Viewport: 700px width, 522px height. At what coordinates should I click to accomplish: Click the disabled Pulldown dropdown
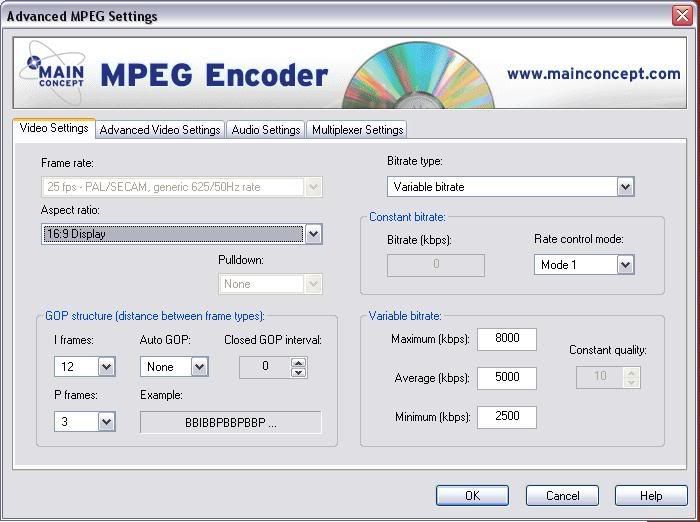[x=271, y=284]
